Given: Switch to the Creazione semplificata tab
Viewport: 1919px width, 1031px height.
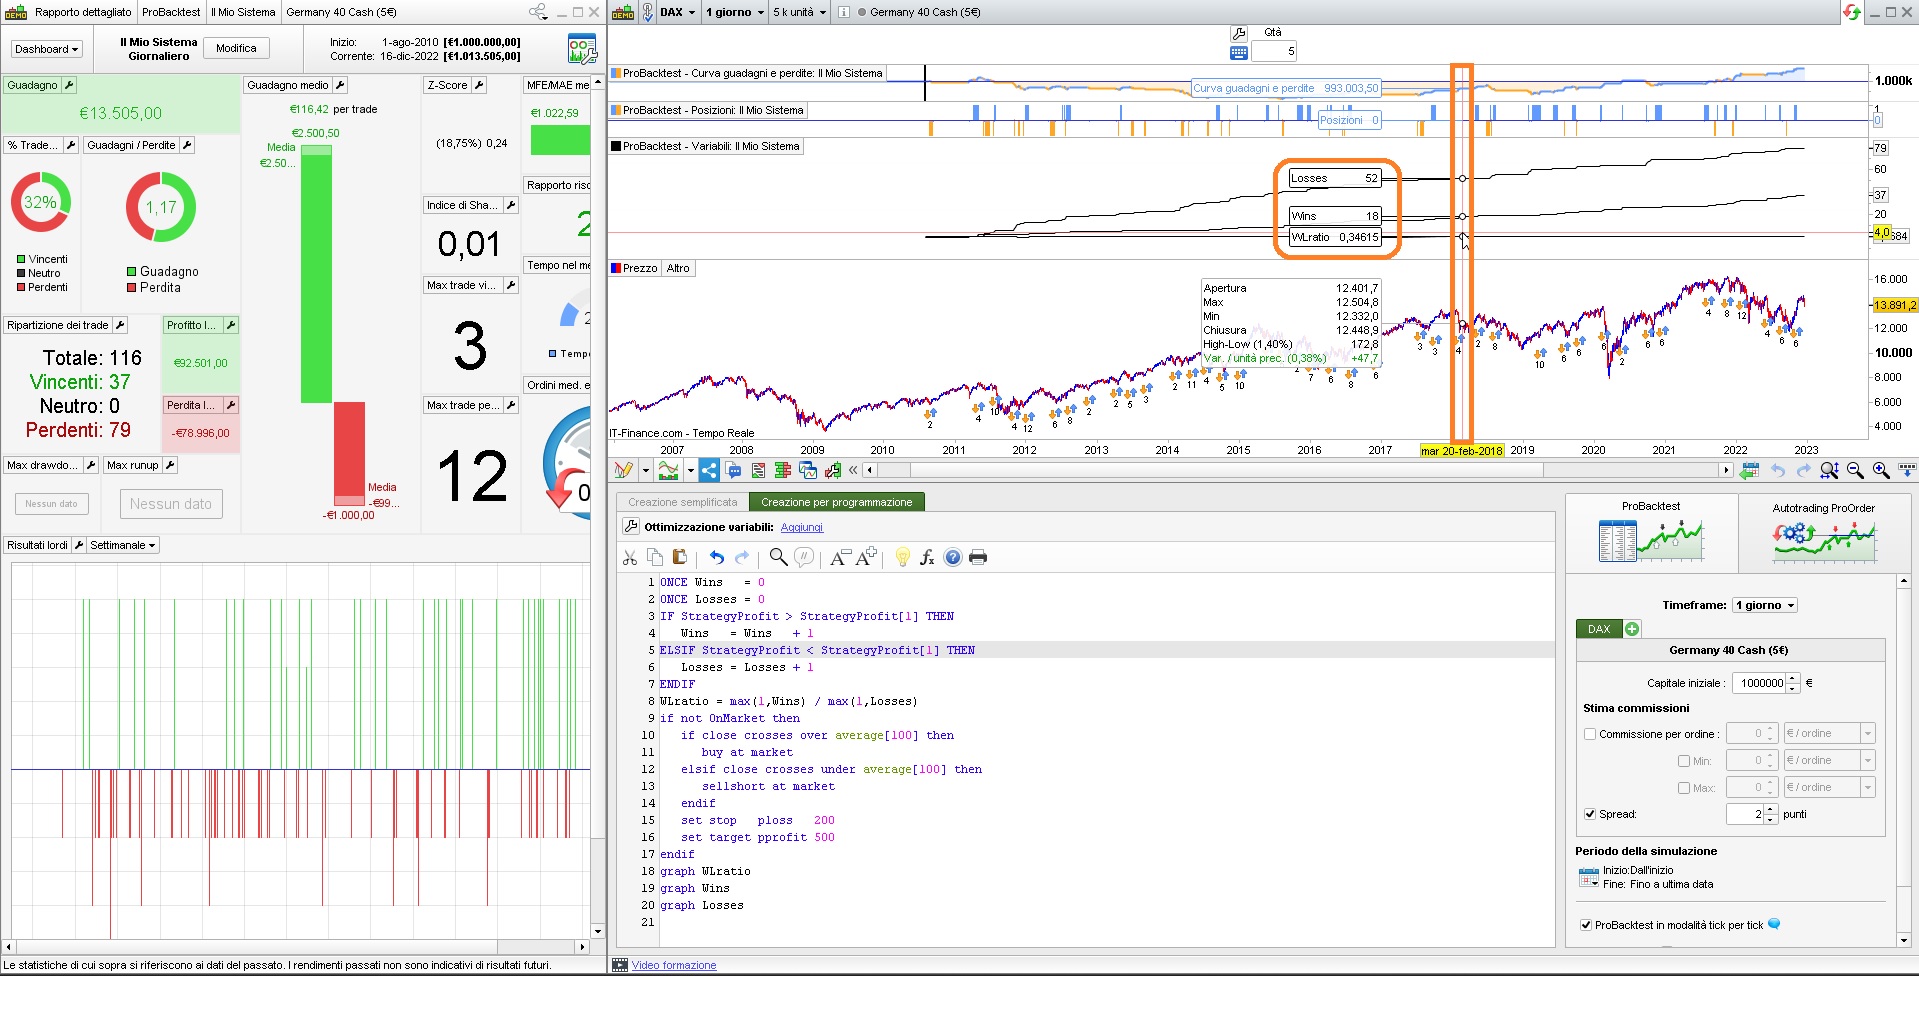Looking at the screenshot, I should click(683, 502).
